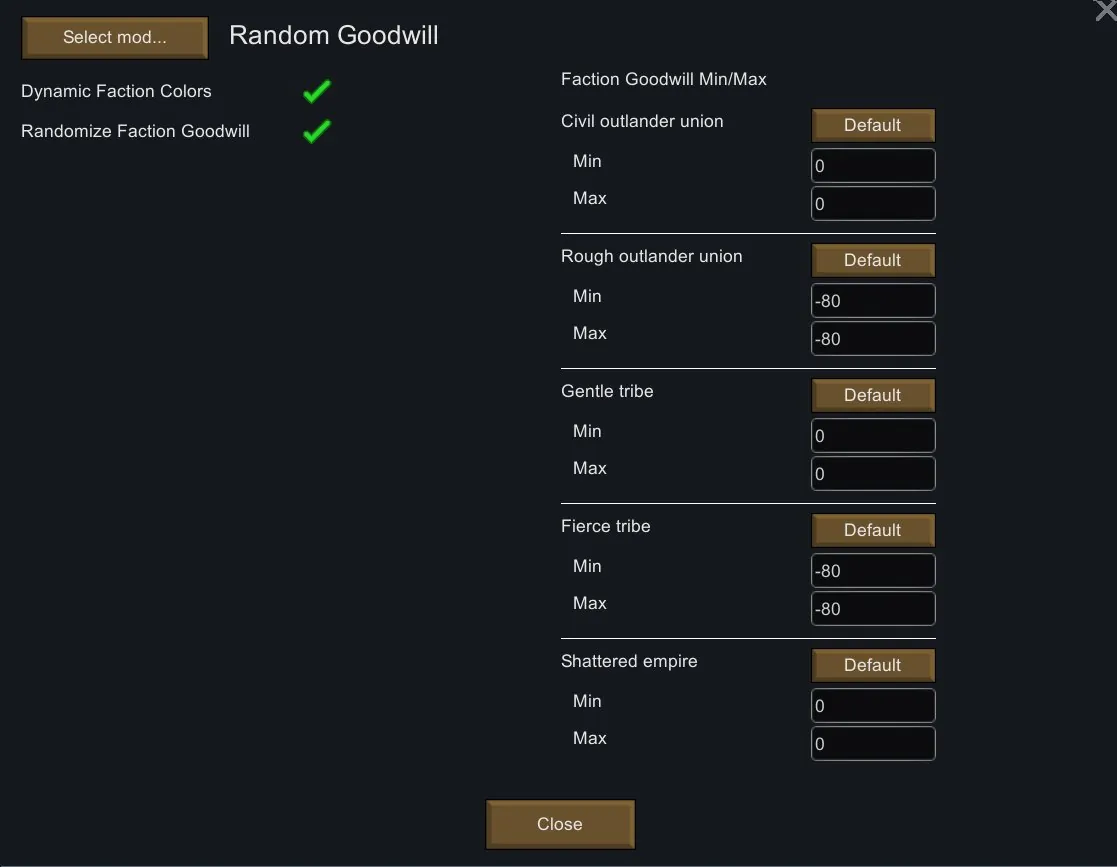The image size is (1117, 867).
Task: Edit Rough outlander union Min value
Action: point(872,301)
